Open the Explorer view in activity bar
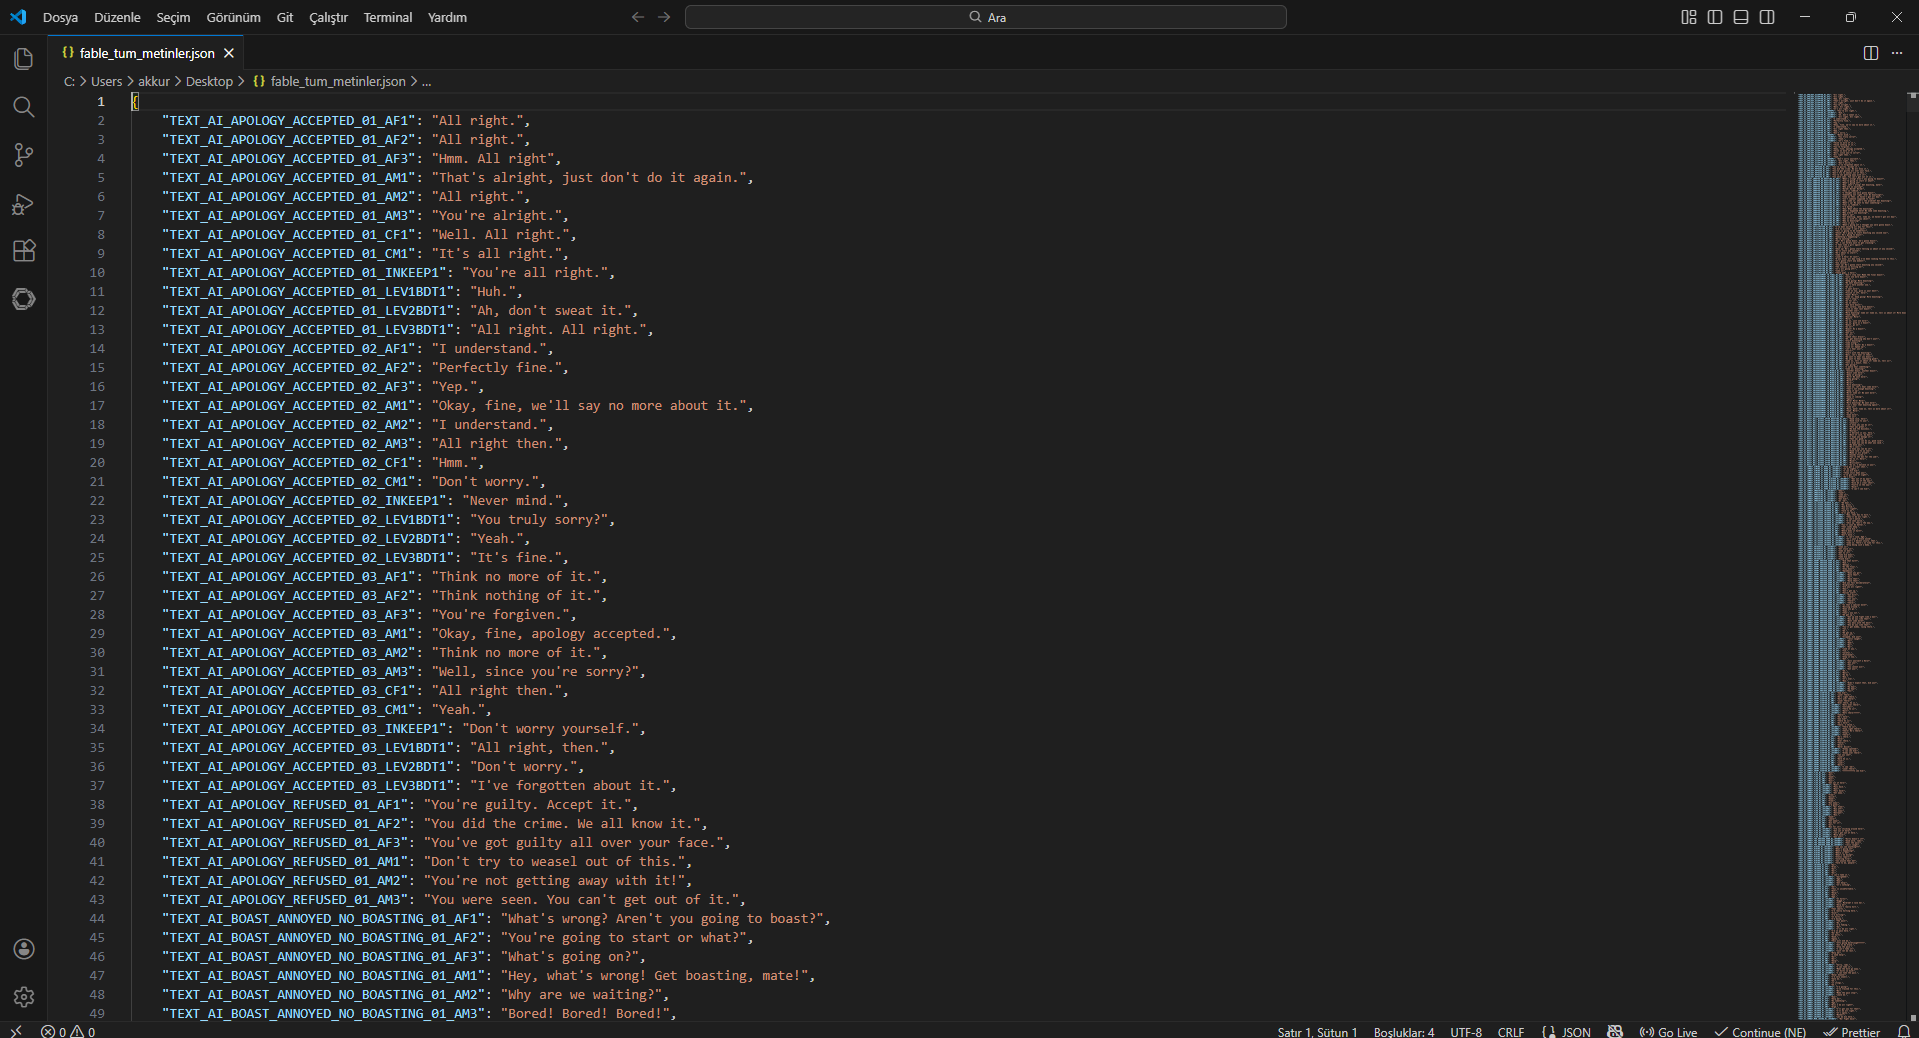 (24, 59)
